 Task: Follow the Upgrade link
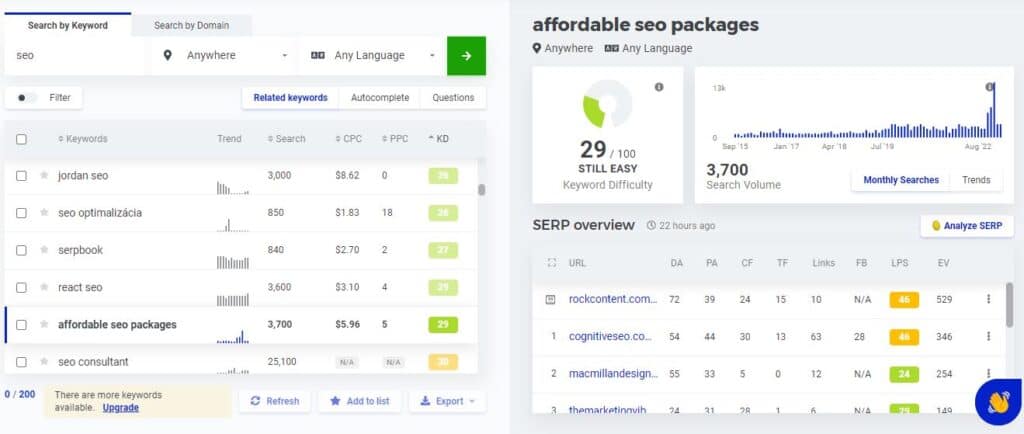coord(121,407)
